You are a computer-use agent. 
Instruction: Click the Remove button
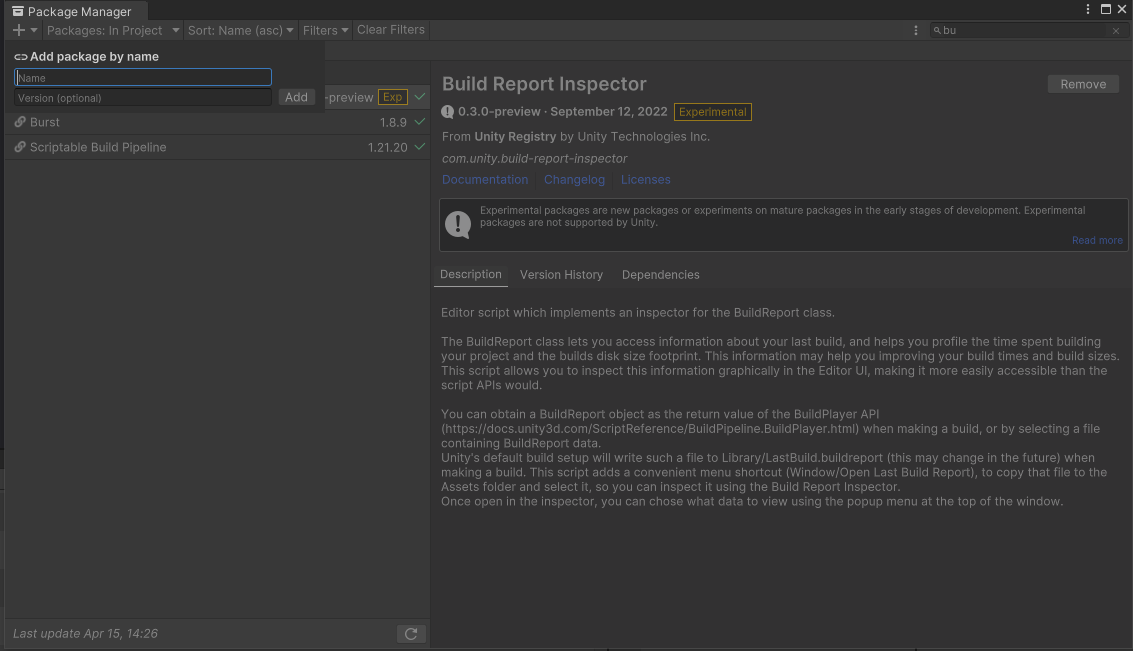(1083, 84)
